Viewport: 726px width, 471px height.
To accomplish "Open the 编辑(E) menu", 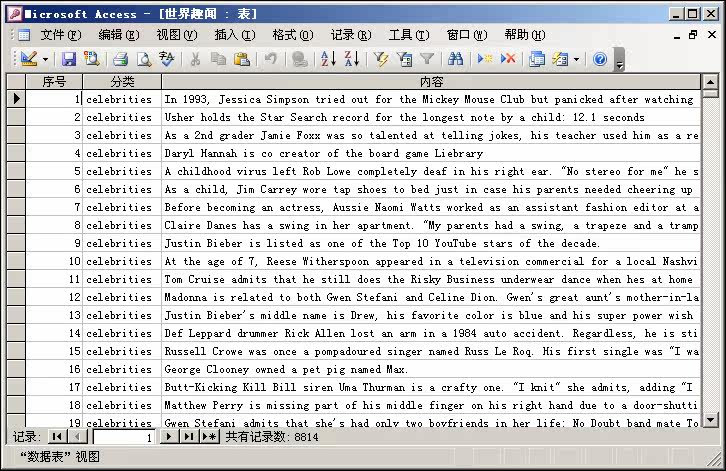I will (119, 35).
